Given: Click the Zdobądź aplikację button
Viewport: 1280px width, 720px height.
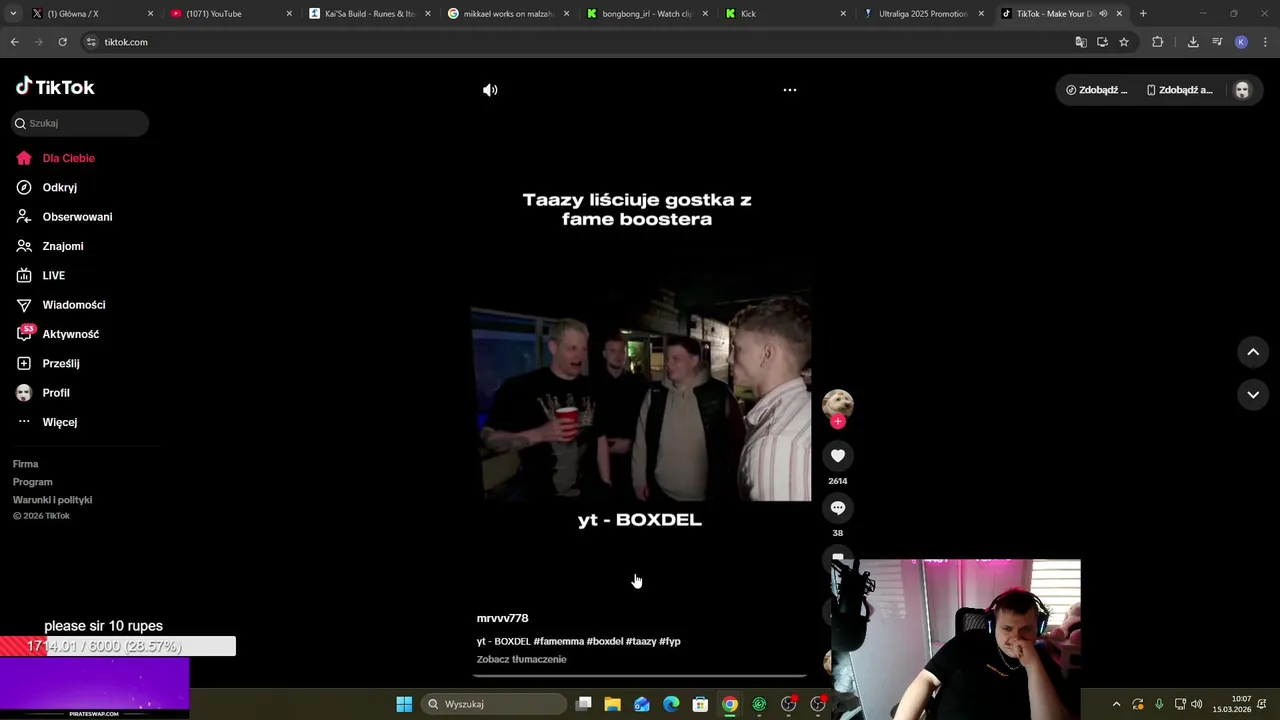Looking at the screenshot, I should coord(1180,90).
